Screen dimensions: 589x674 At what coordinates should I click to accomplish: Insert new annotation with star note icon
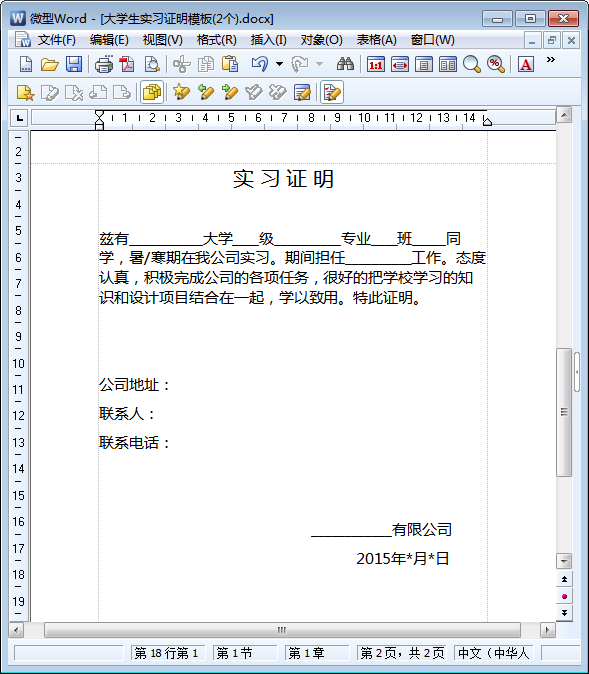(25, 92)
